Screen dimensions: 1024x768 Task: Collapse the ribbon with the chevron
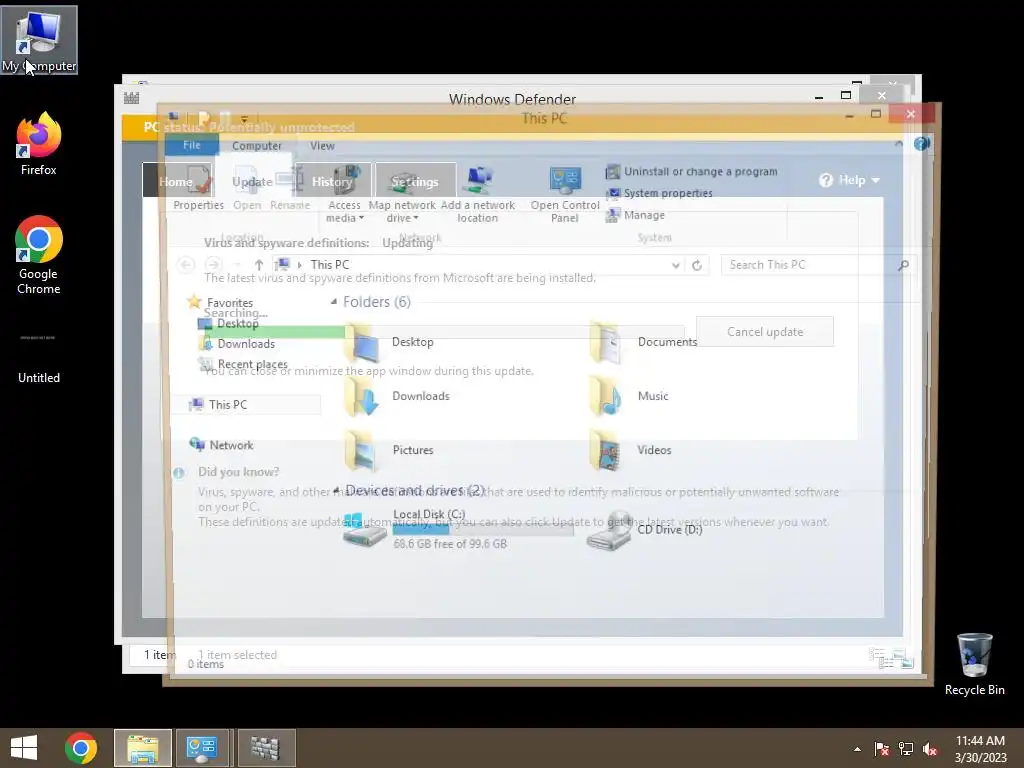899,144
